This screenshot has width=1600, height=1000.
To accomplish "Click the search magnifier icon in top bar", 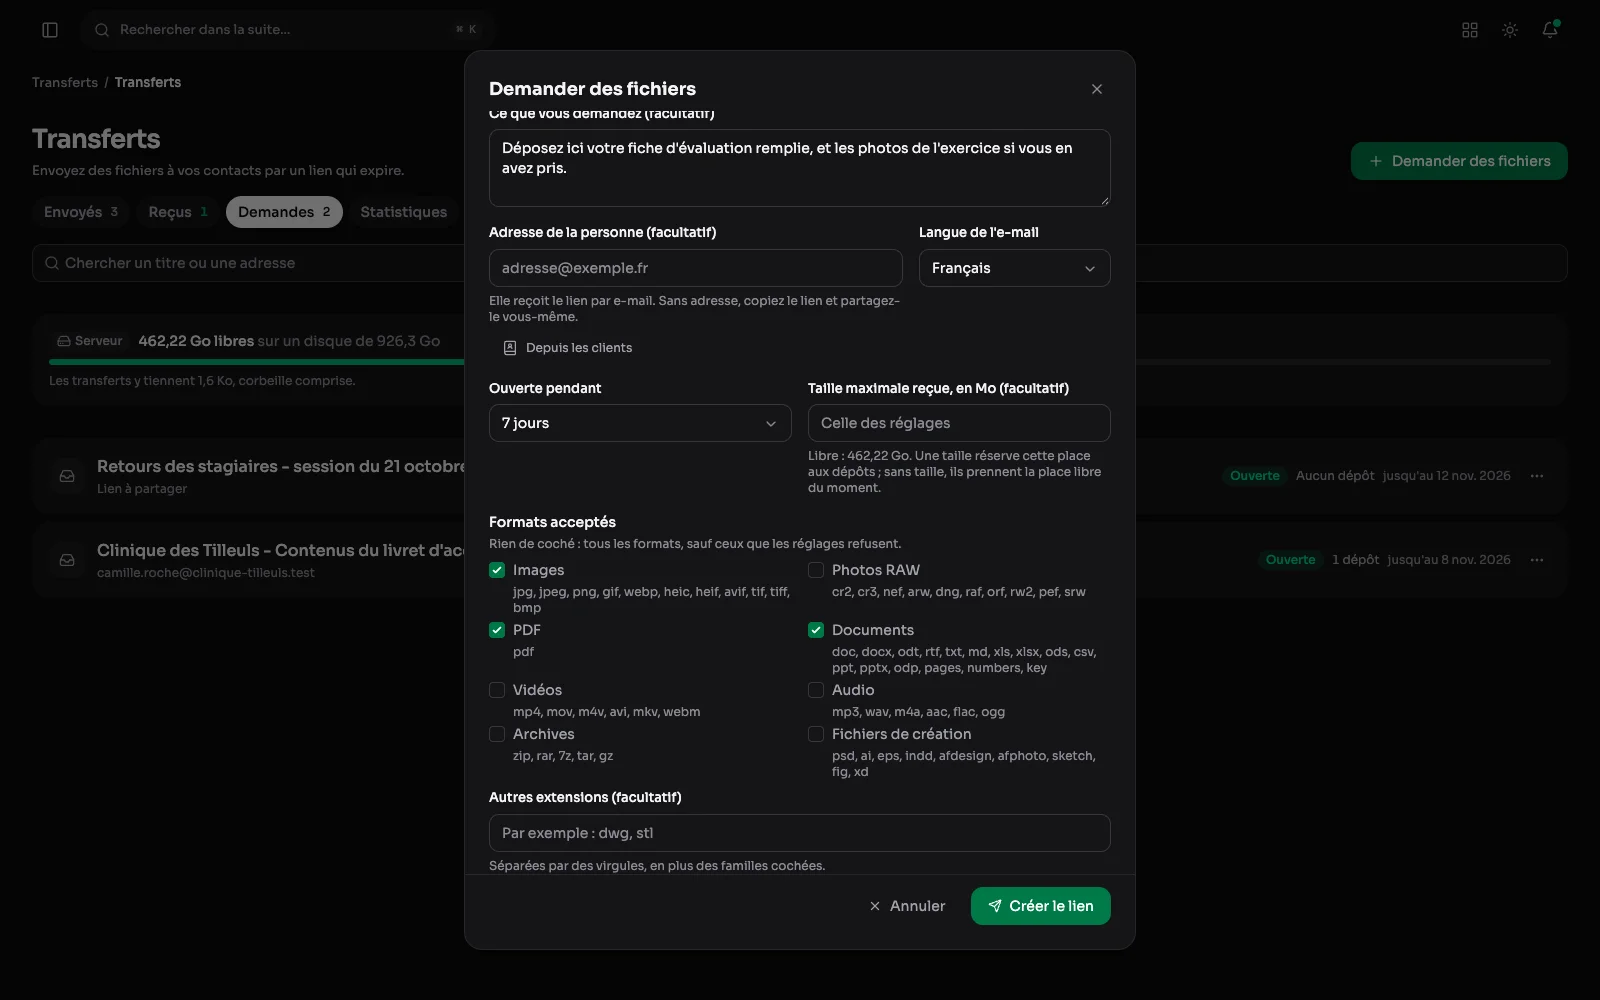I will 102,30.
